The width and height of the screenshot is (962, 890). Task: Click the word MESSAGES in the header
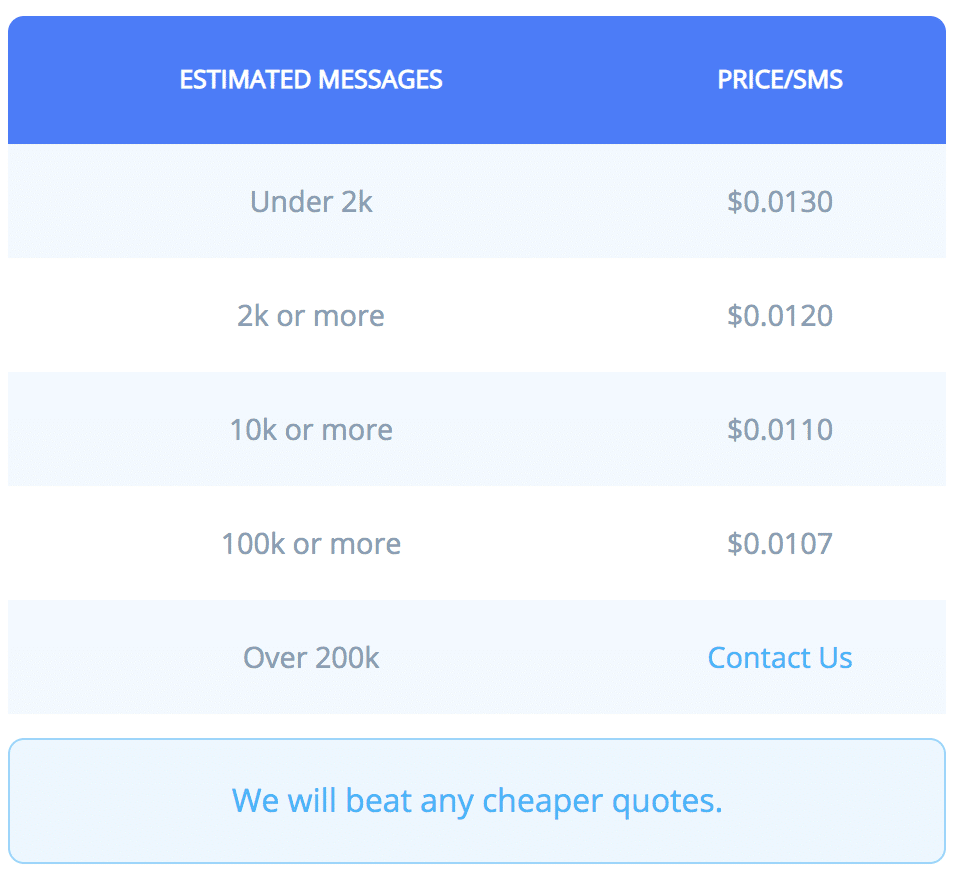pos(380,80)
